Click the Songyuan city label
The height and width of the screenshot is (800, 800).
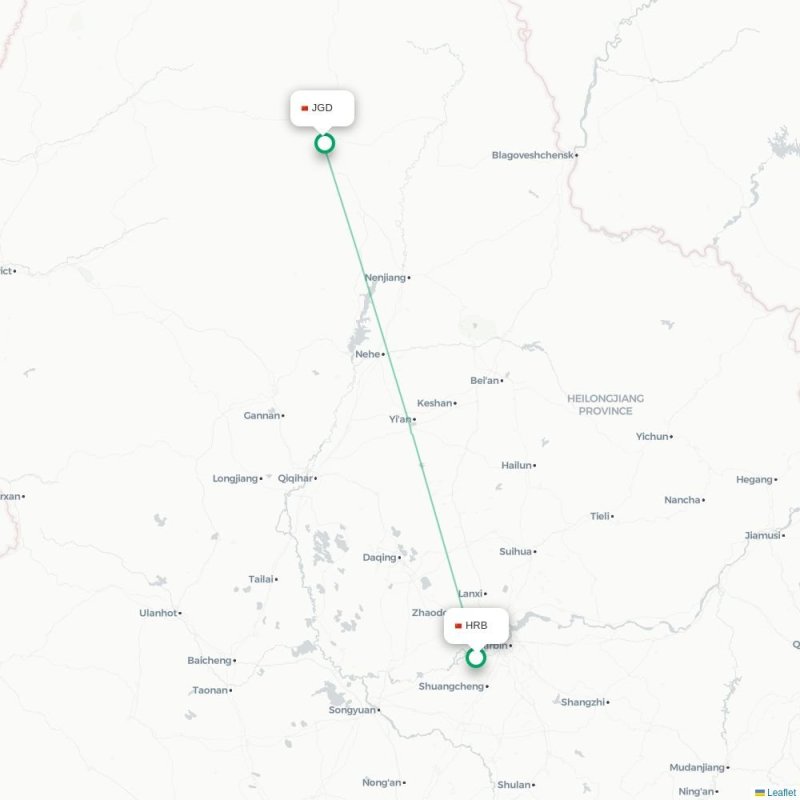352,710
